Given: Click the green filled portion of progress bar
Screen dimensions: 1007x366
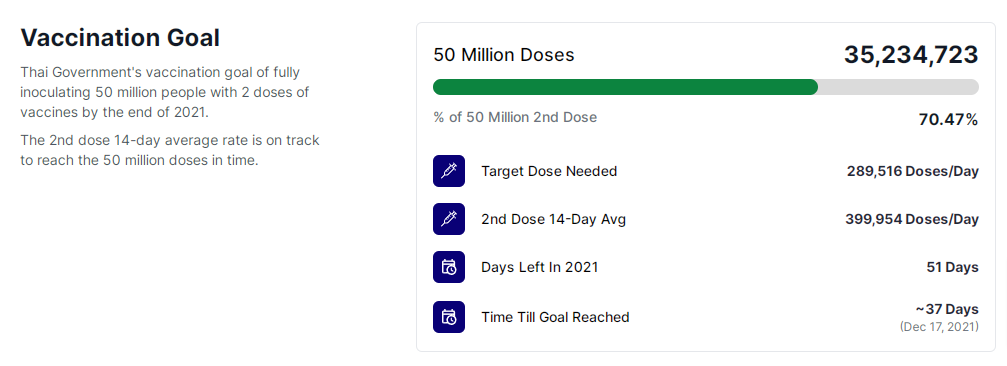Looking at the screenshot, I should pos(625,87).
